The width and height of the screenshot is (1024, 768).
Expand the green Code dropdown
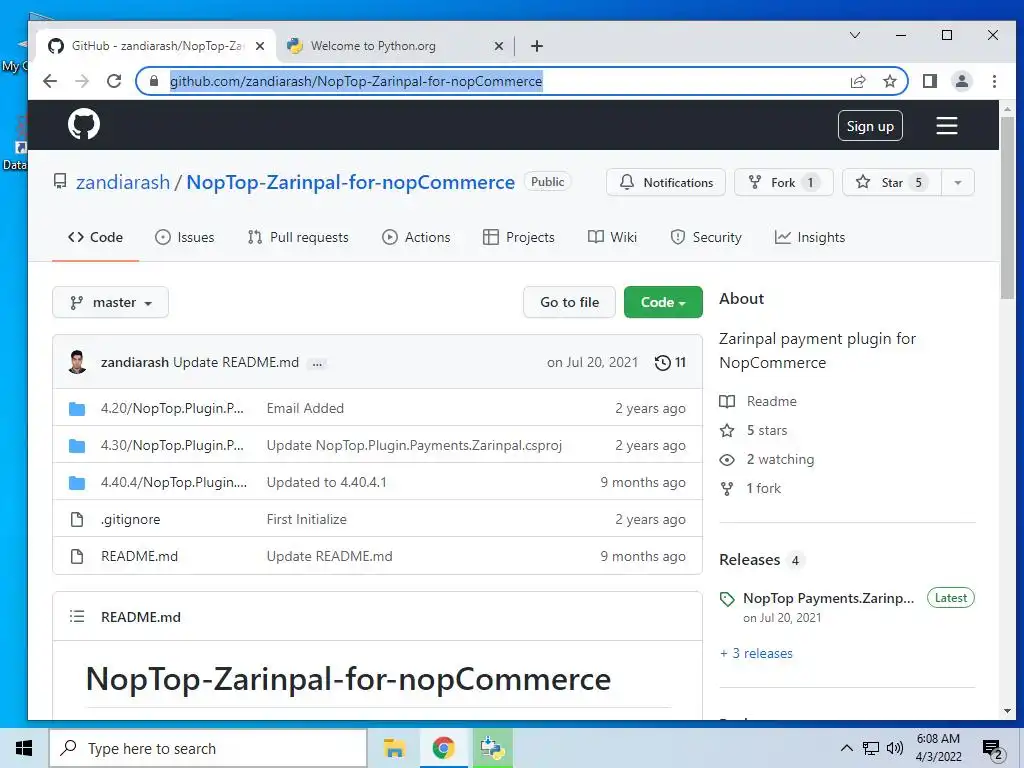[x=663, y=302]
